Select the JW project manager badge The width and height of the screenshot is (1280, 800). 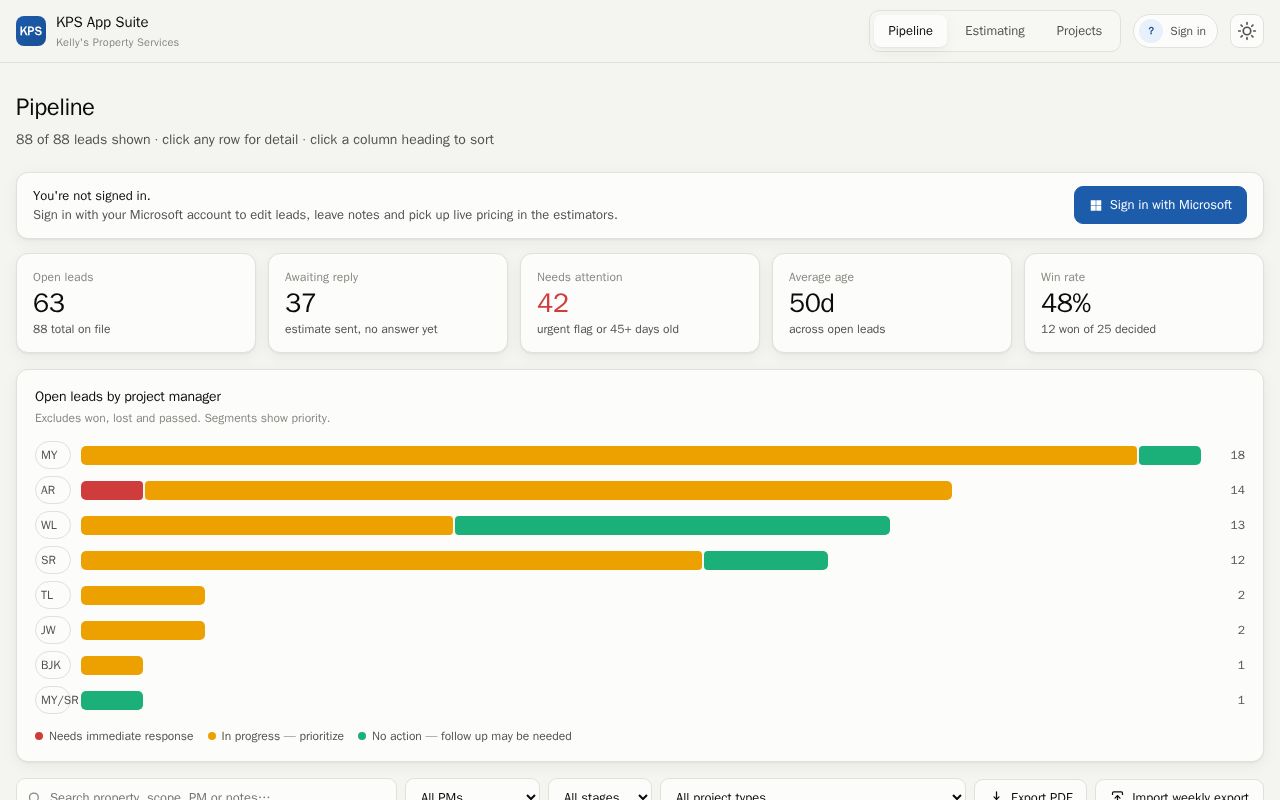tap(53, 630)
